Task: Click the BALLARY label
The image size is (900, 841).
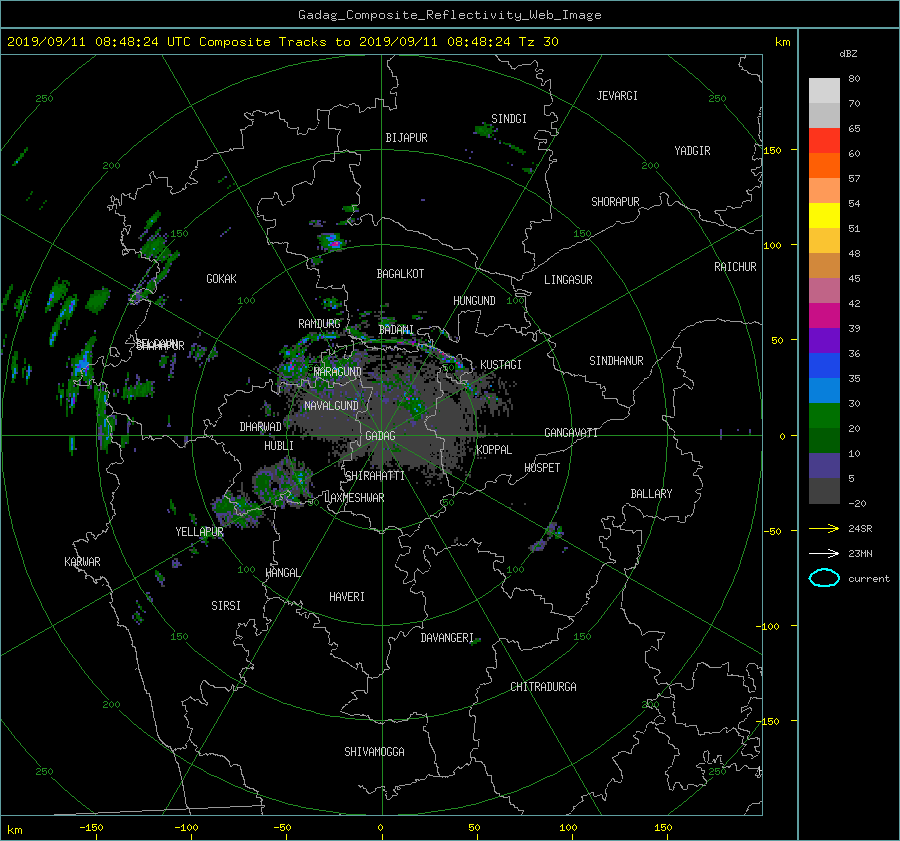Action: click(651, 494)
